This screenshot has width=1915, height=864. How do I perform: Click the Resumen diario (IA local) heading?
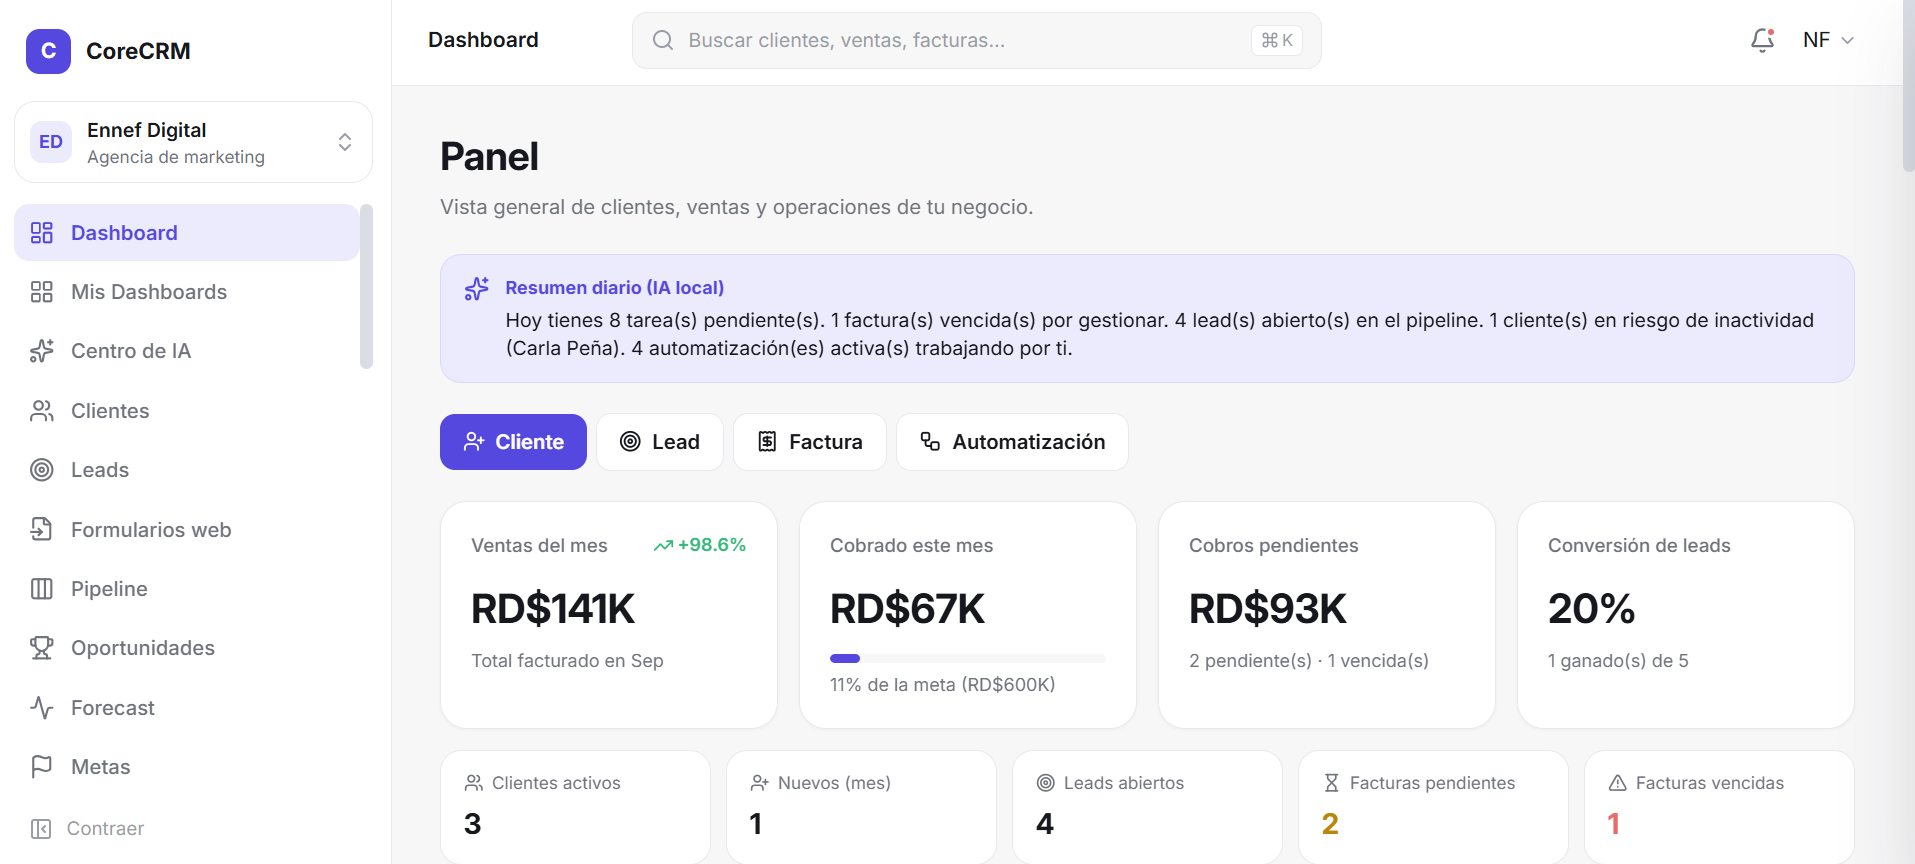614,288
